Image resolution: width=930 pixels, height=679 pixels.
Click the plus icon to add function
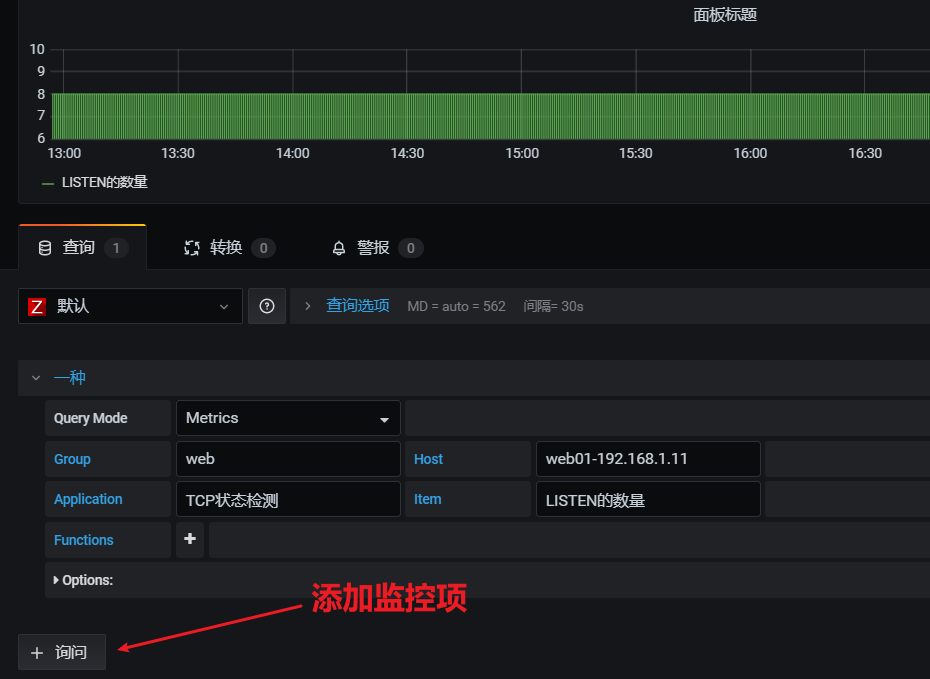pyautogui.click(x=190, y=539)
